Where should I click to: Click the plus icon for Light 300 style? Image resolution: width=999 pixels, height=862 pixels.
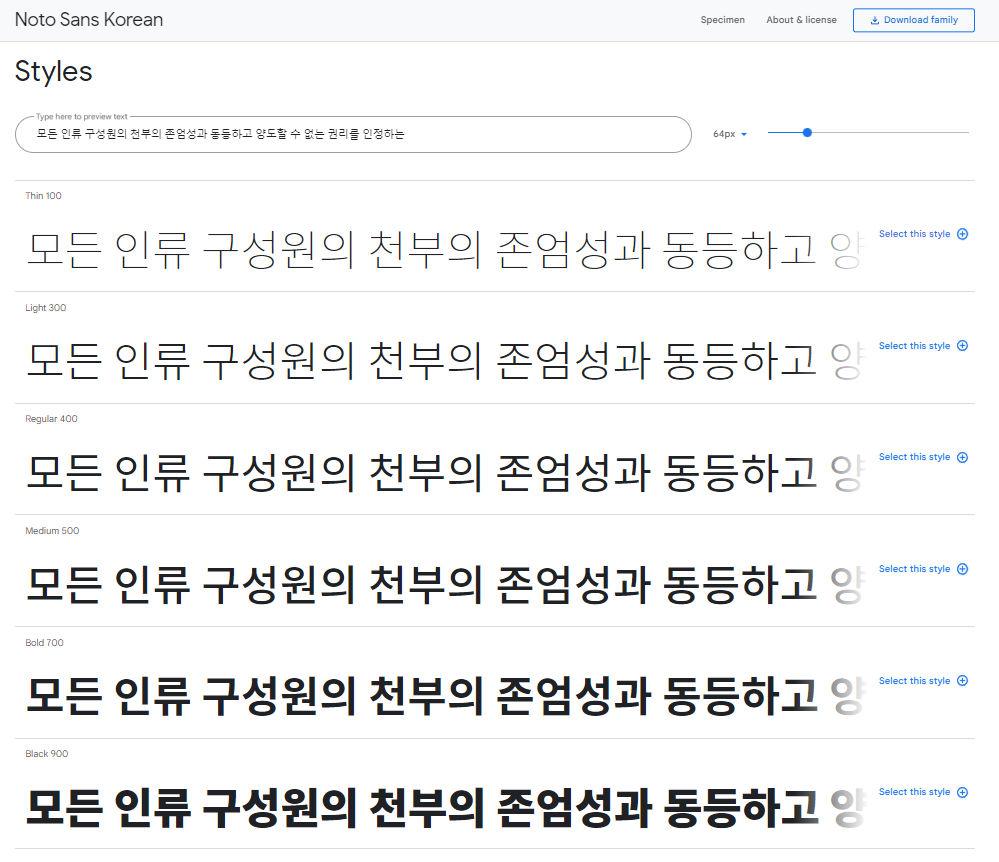click(962, 345)
